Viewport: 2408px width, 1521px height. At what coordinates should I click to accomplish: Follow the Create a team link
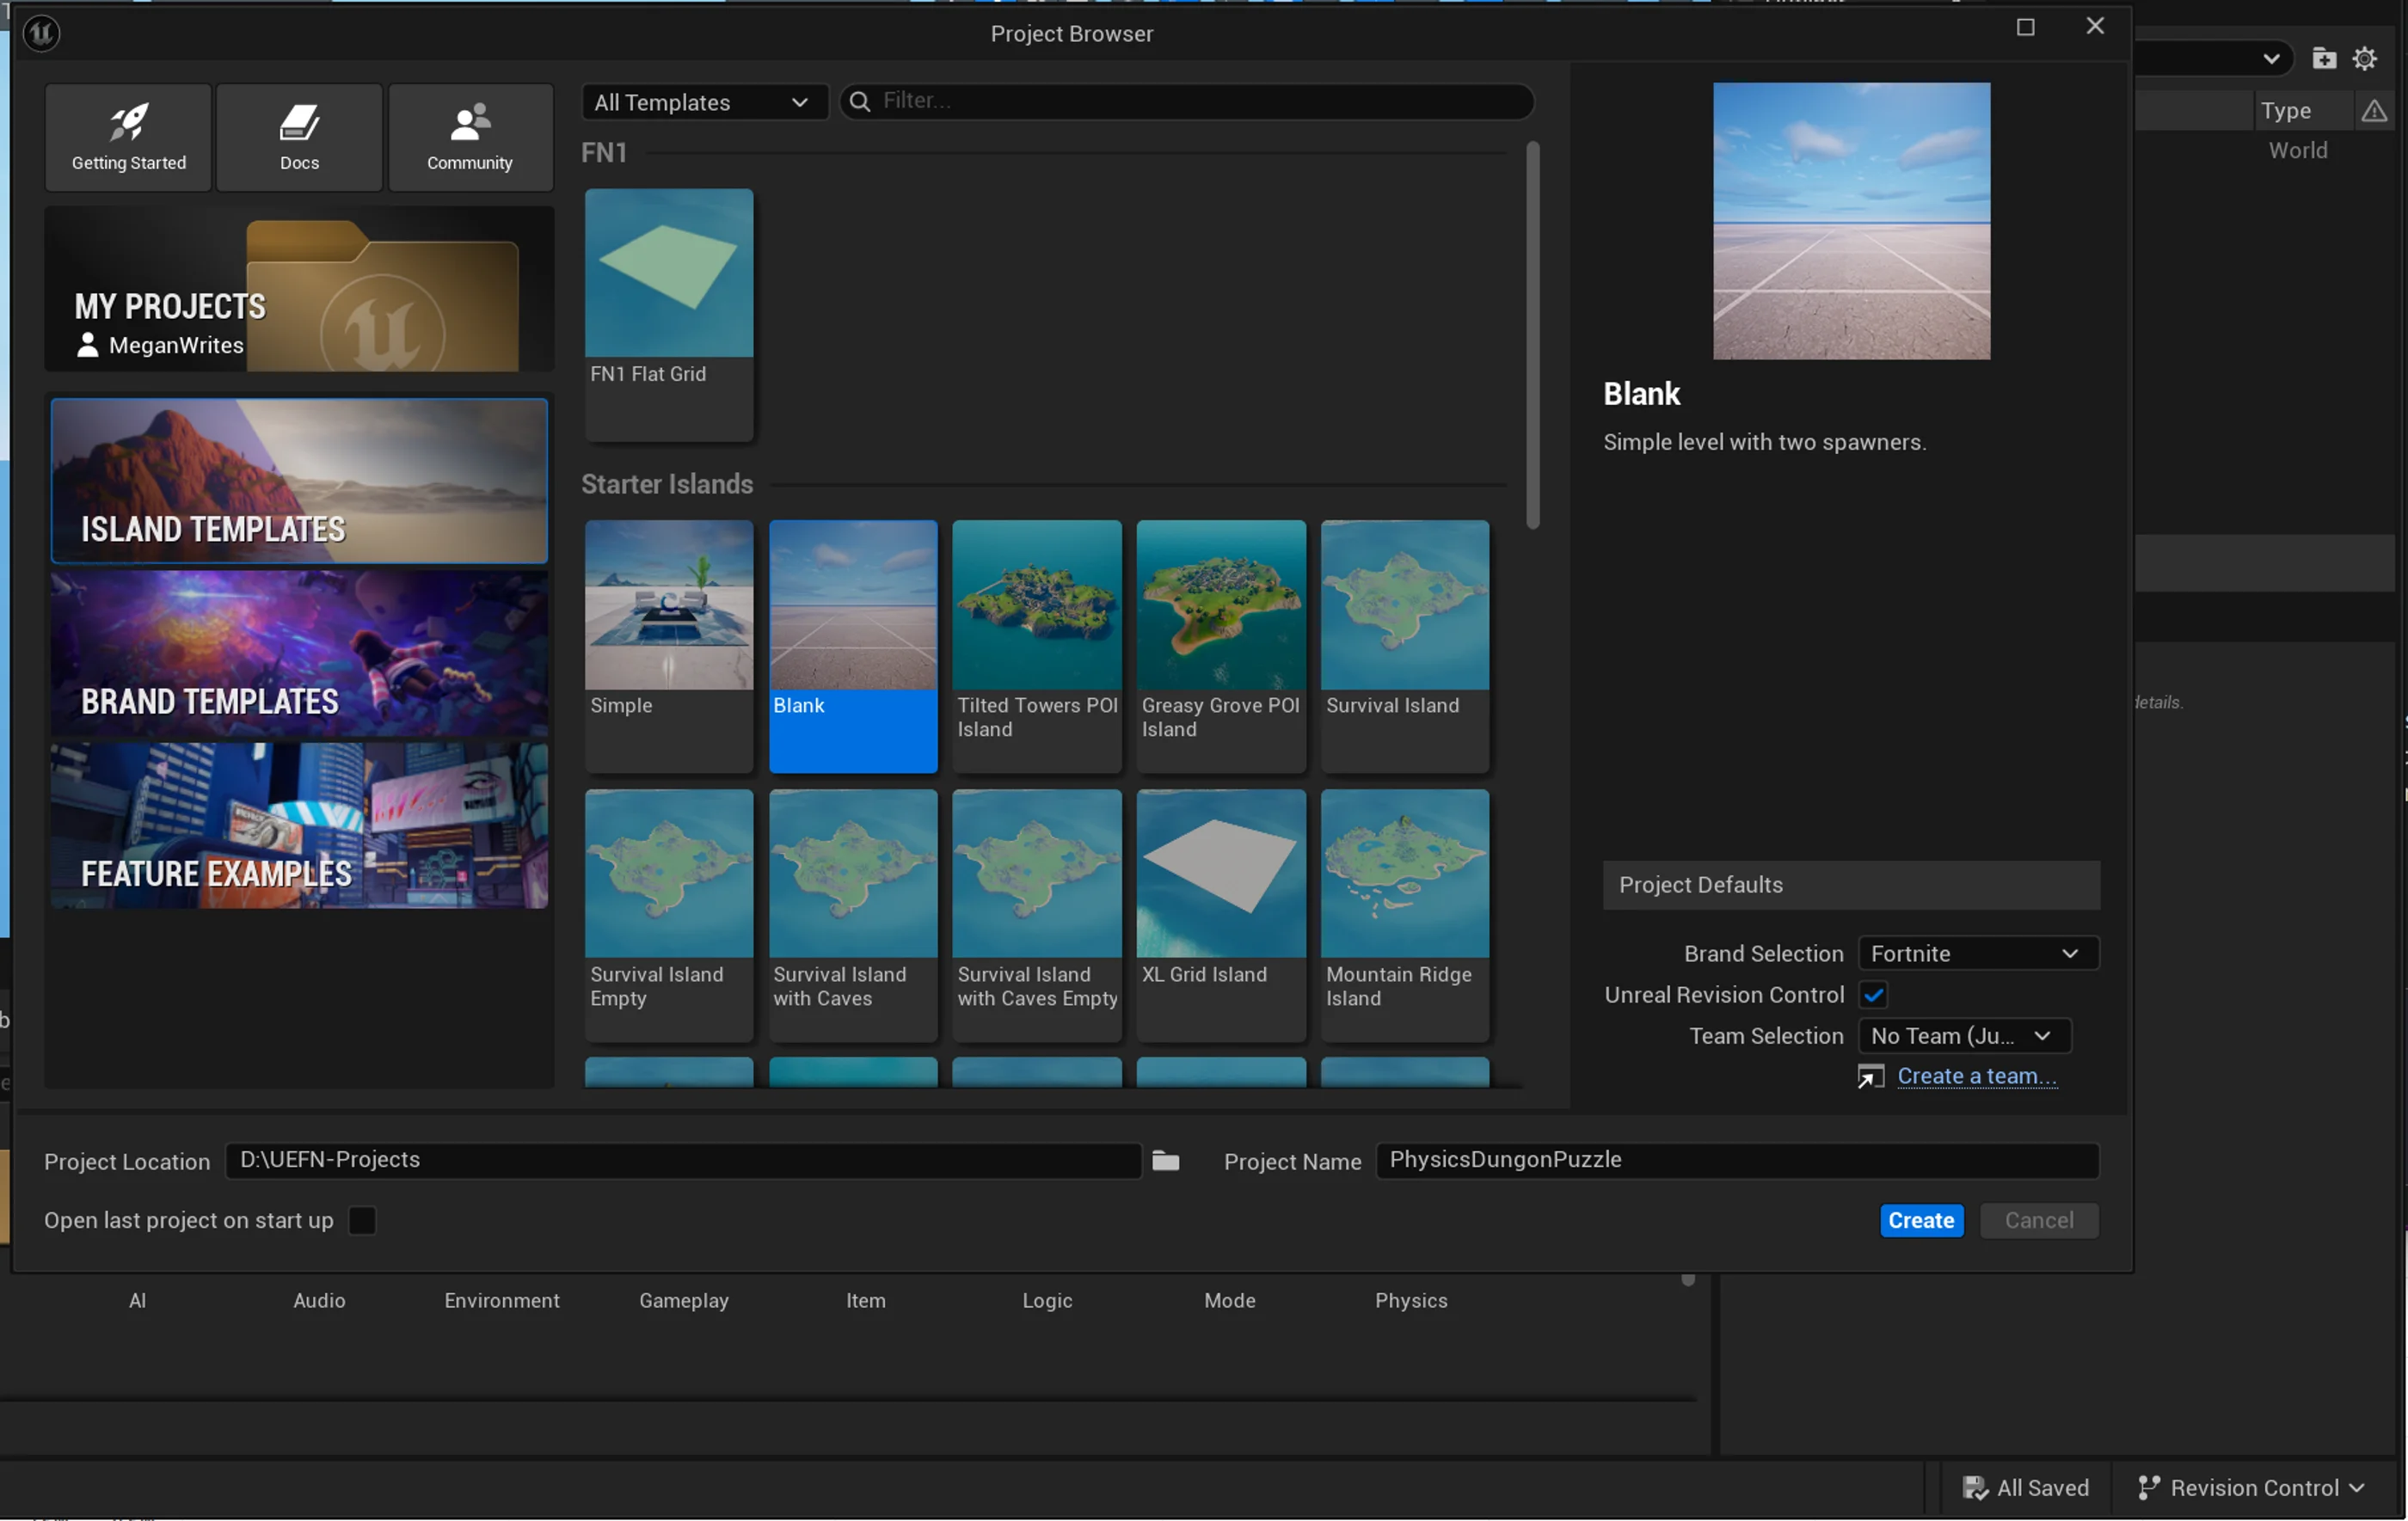[1977, 1076]
